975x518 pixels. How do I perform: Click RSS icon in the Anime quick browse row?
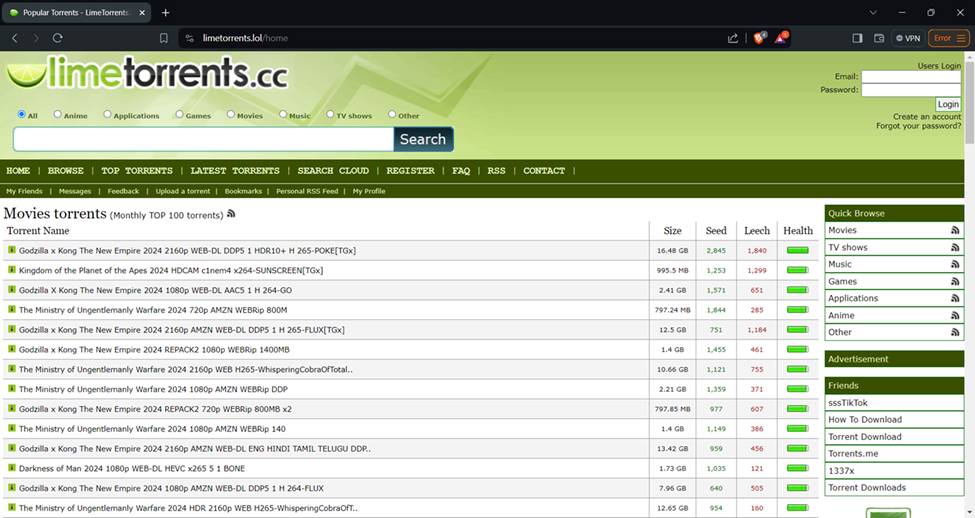[x=955, y=316]
